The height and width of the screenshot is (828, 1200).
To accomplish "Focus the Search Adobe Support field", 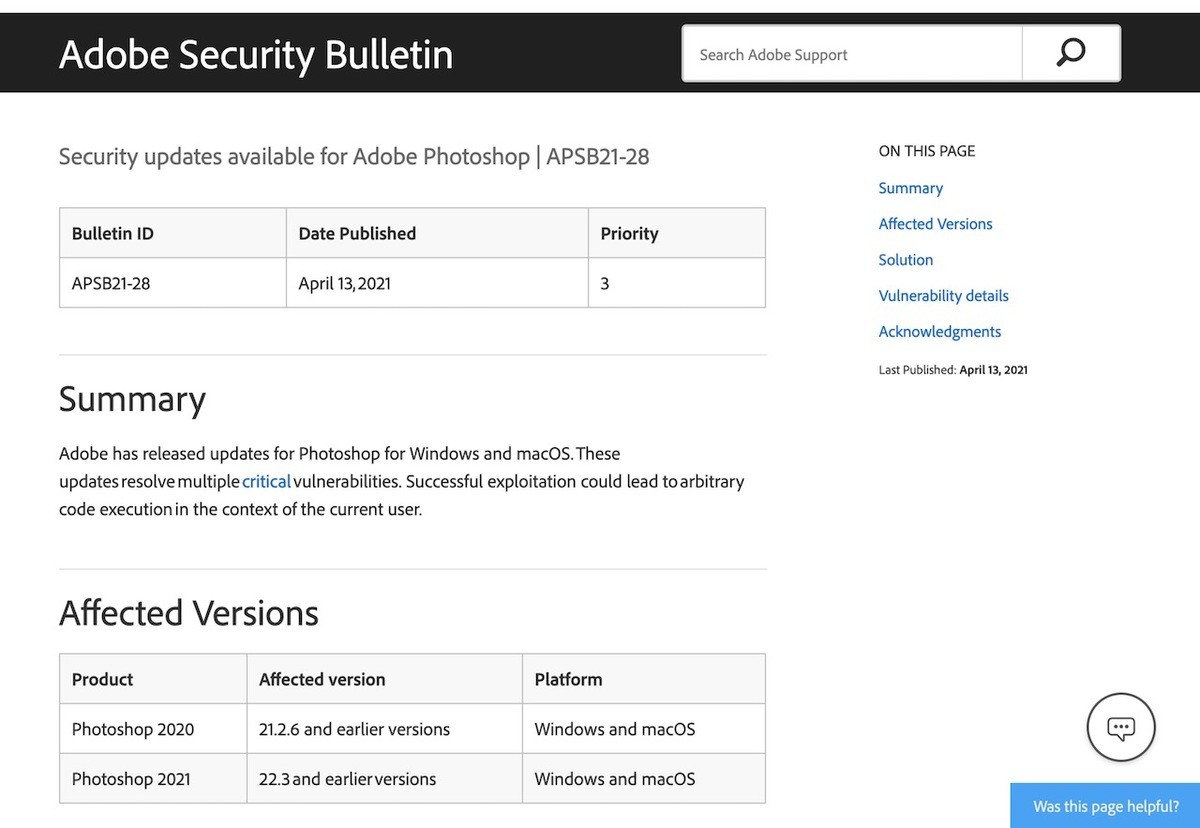I will 853,54.
